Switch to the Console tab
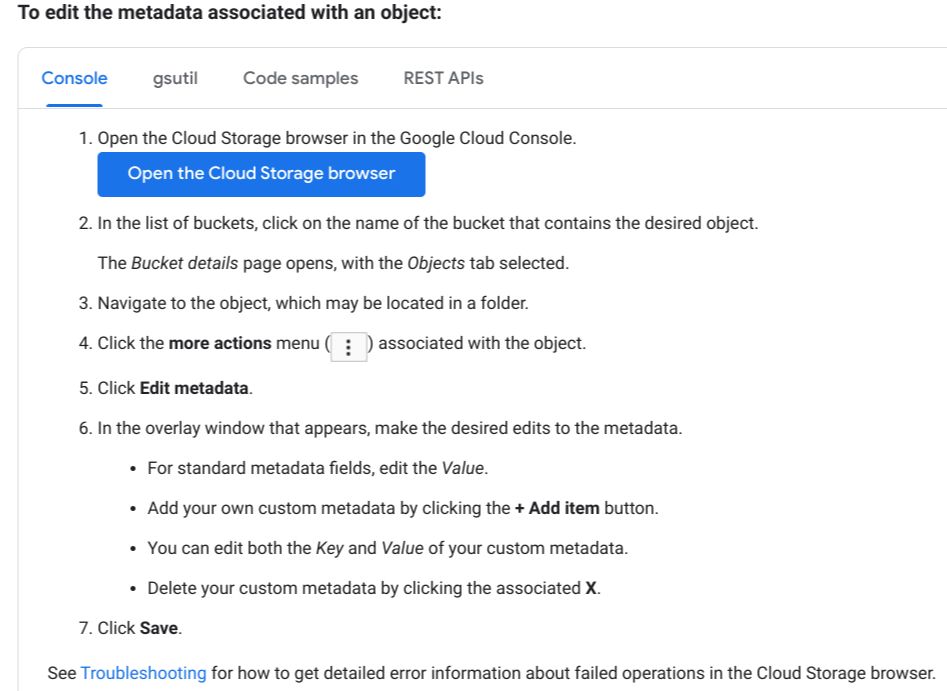 [74, 78]
